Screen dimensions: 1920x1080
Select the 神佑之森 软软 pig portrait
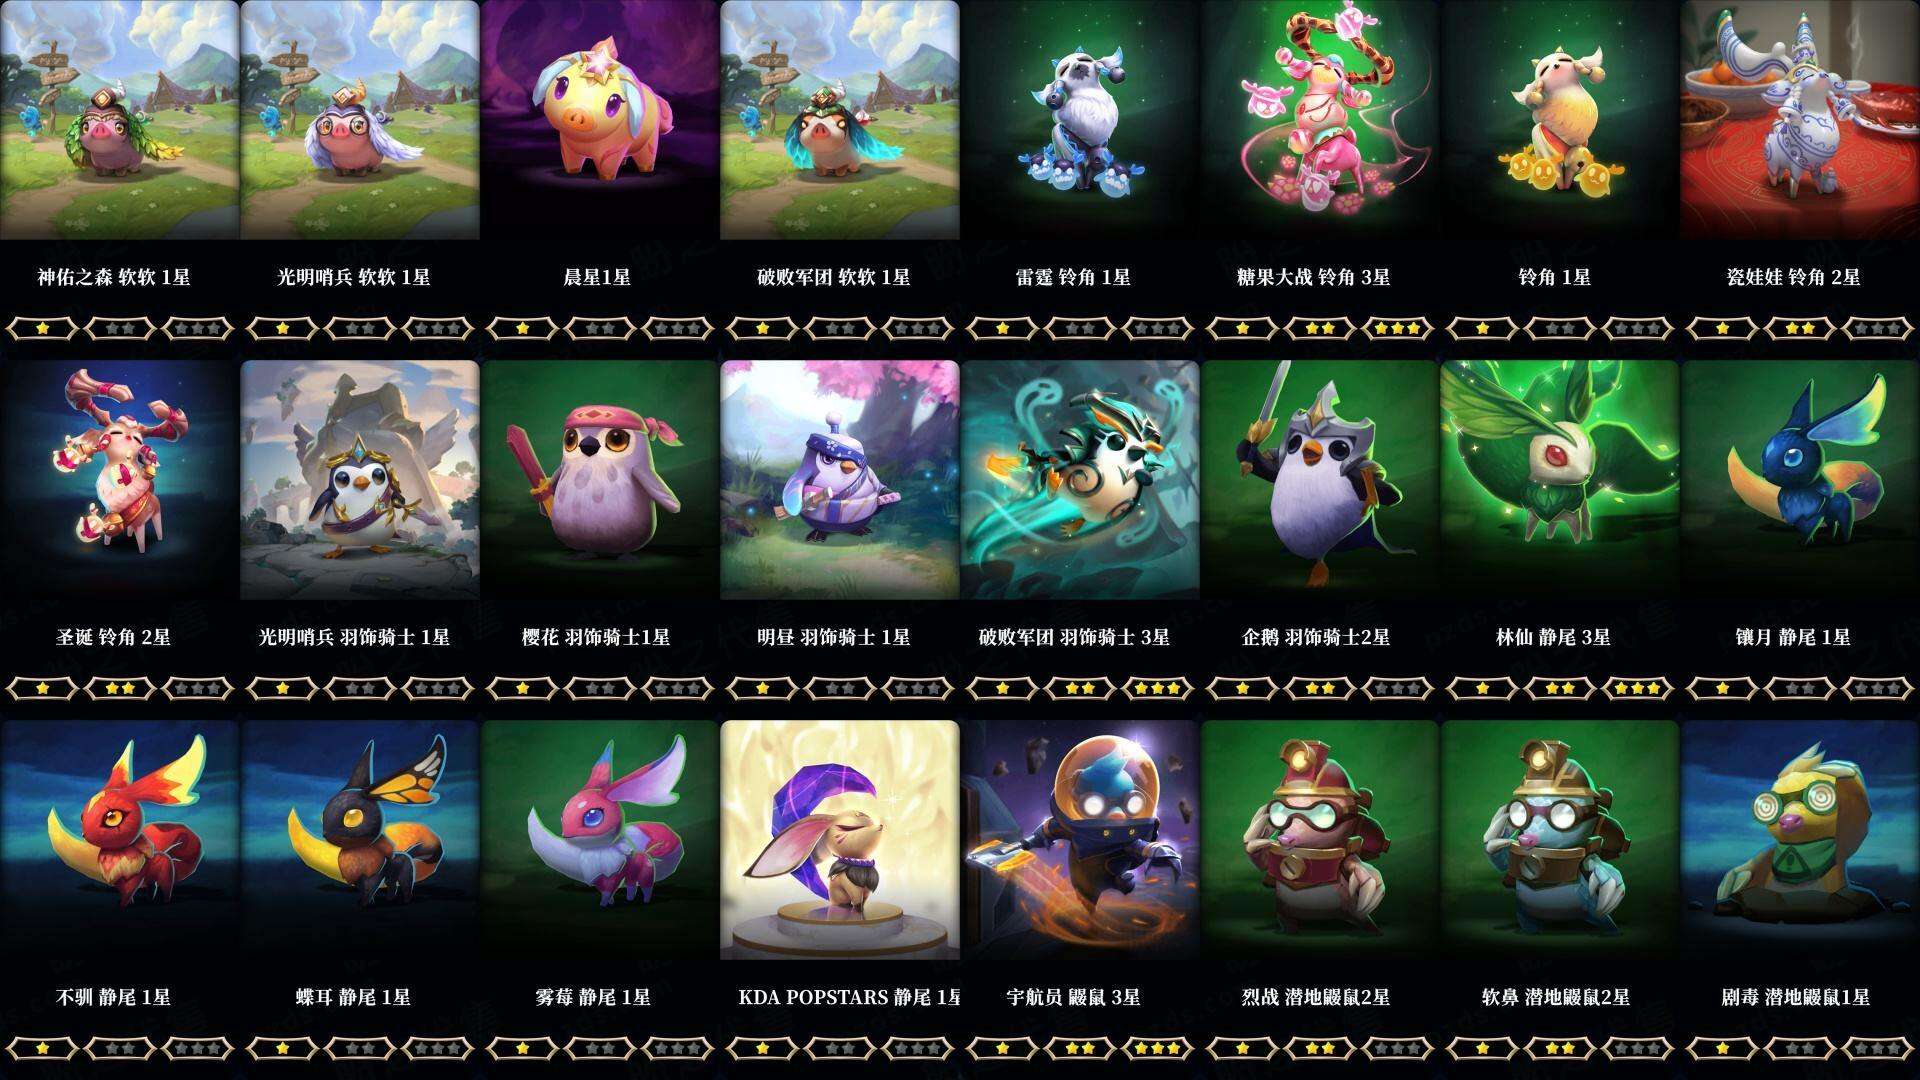click(x=120, y=120)
